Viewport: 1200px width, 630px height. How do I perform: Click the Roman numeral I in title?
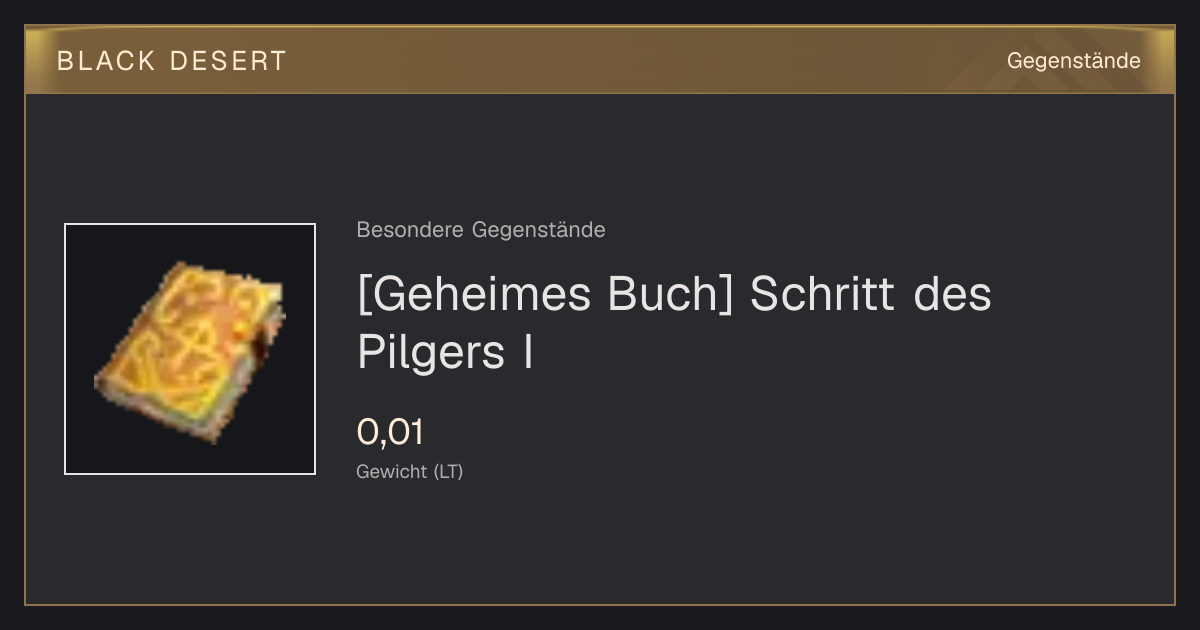click(528, 352)
